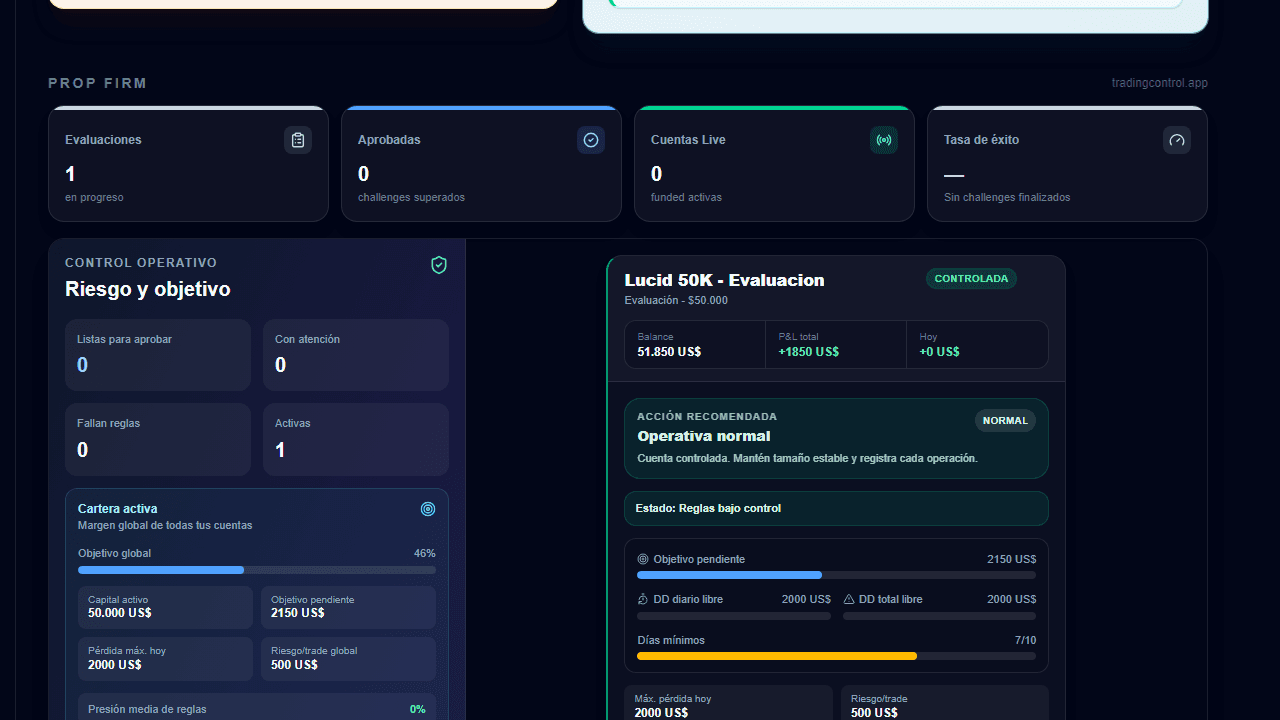
Task: Select the Fallan reglas tile
Action: tap(158, 439)
